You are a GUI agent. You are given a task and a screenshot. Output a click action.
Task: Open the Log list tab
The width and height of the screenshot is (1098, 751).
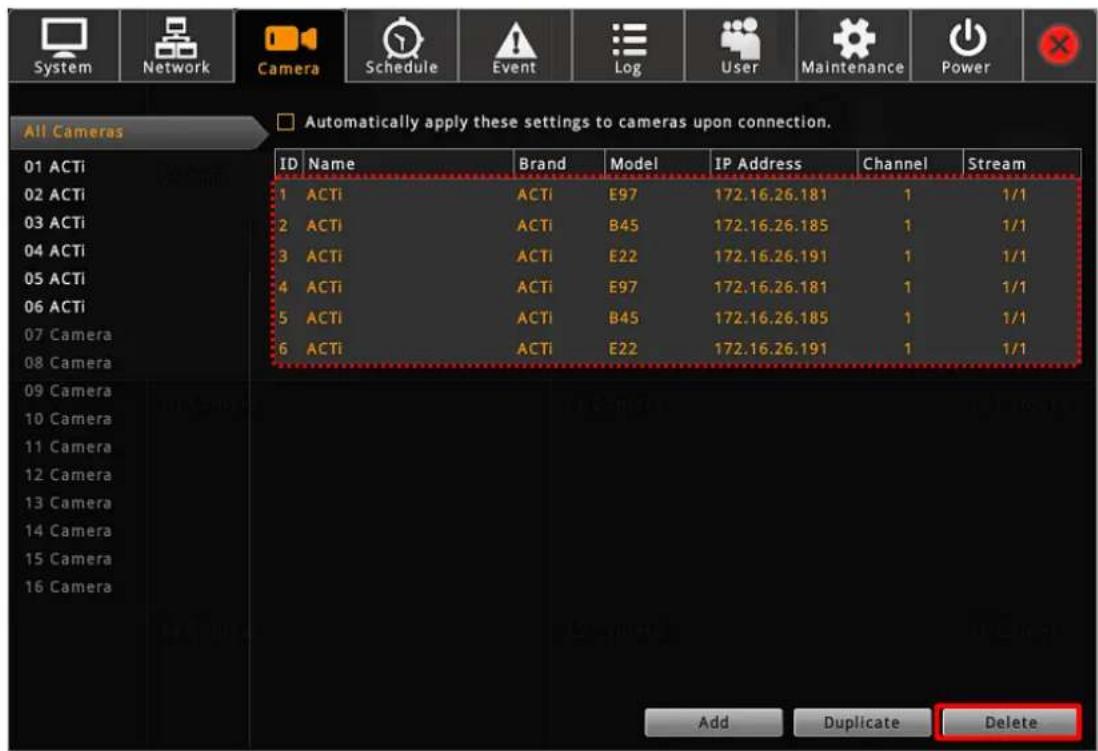coord(627,46)
